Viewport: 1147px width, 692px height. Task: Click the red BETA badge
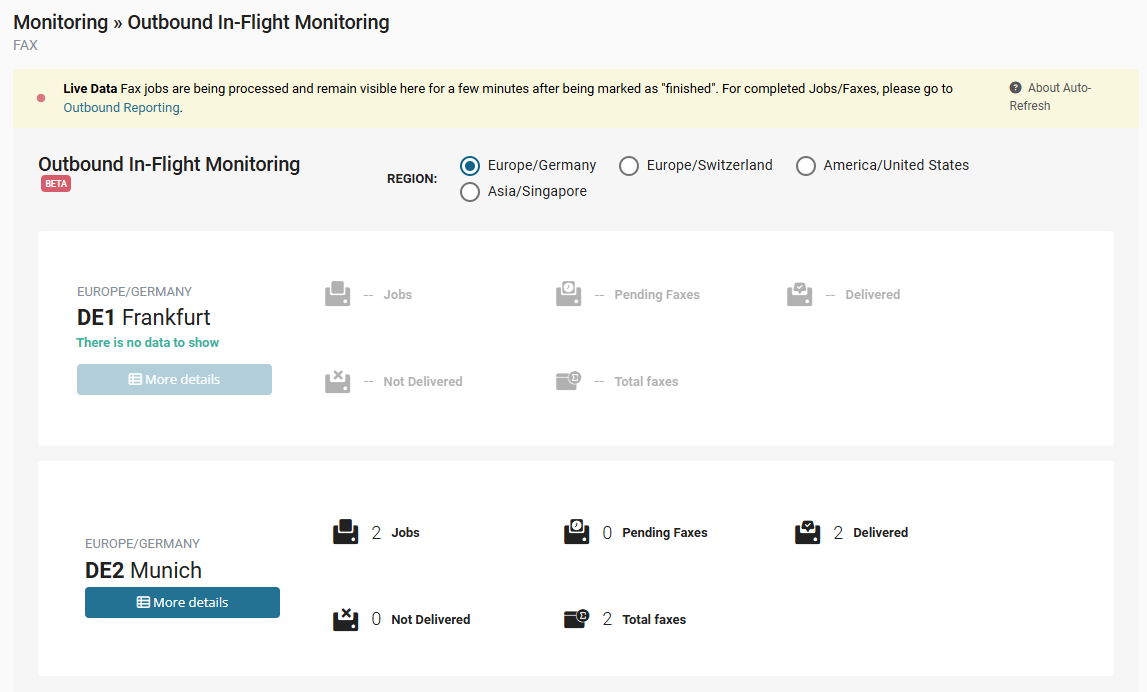tap(56, 184)
